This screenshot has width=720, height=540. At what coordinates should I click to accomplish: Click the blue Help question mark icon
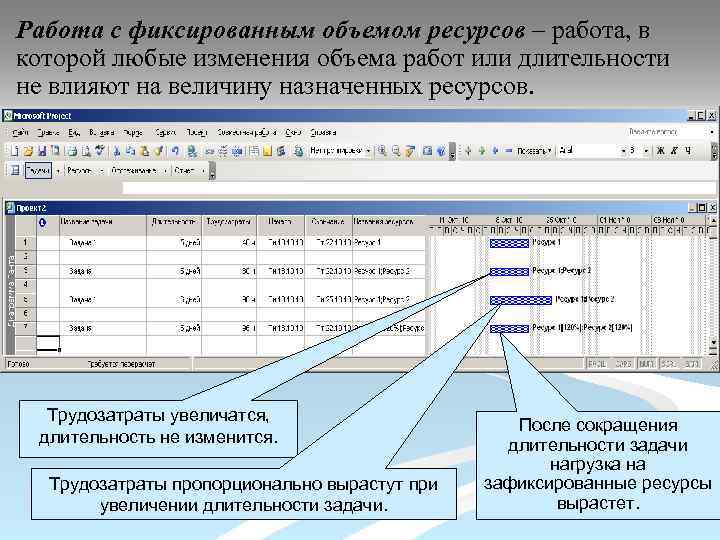441,151
